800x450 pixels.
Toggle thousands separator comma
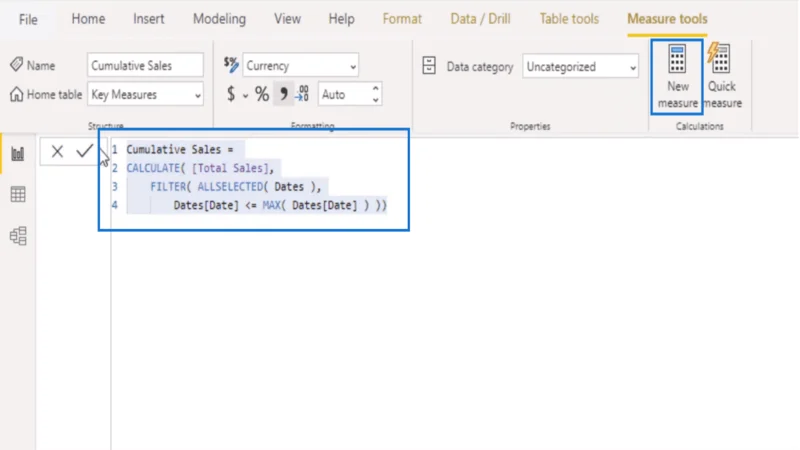click(283, 94)
